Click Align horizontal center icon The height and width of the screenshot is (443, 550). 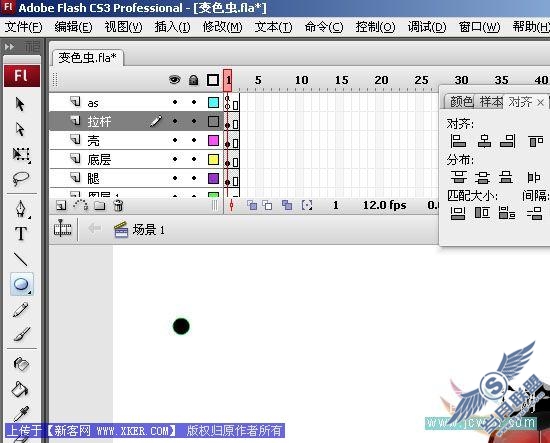click(x=484, y=141)
